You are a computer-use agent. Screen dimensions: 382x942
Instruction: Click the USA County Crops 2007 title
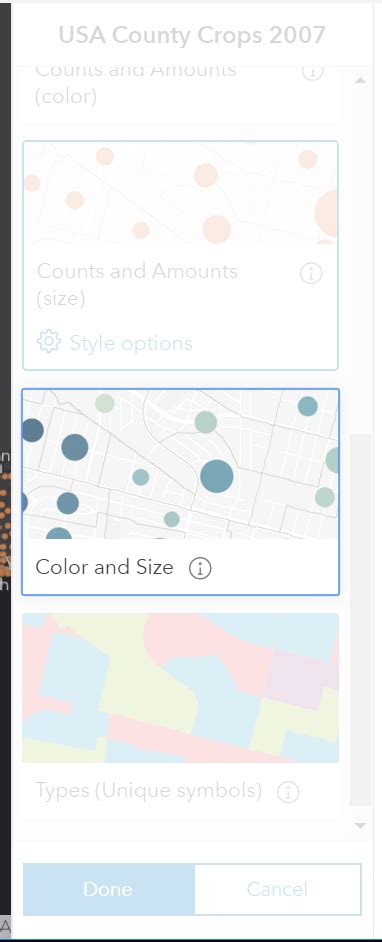tap(192, 35)
